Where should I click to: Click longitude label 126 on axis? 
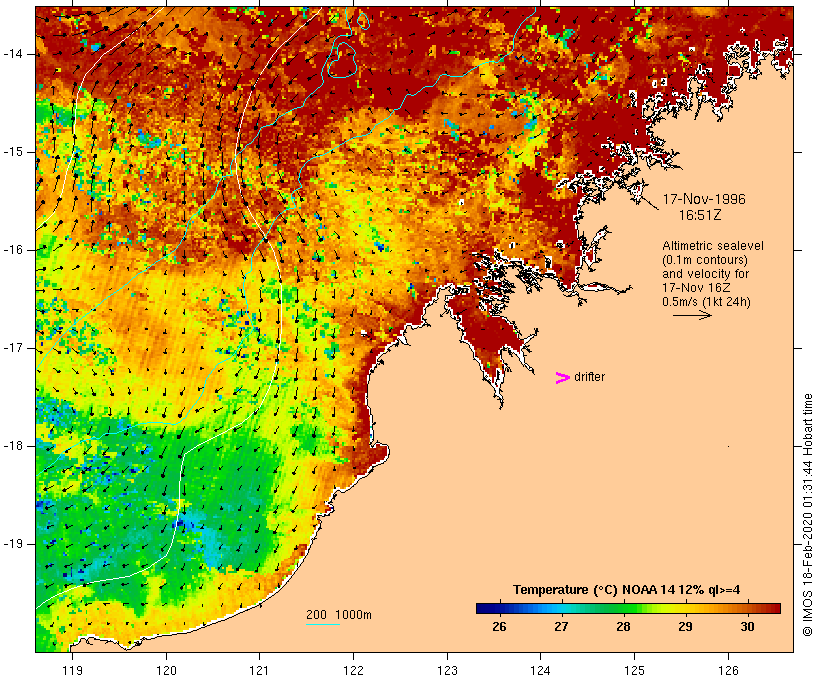coord(728,670)
